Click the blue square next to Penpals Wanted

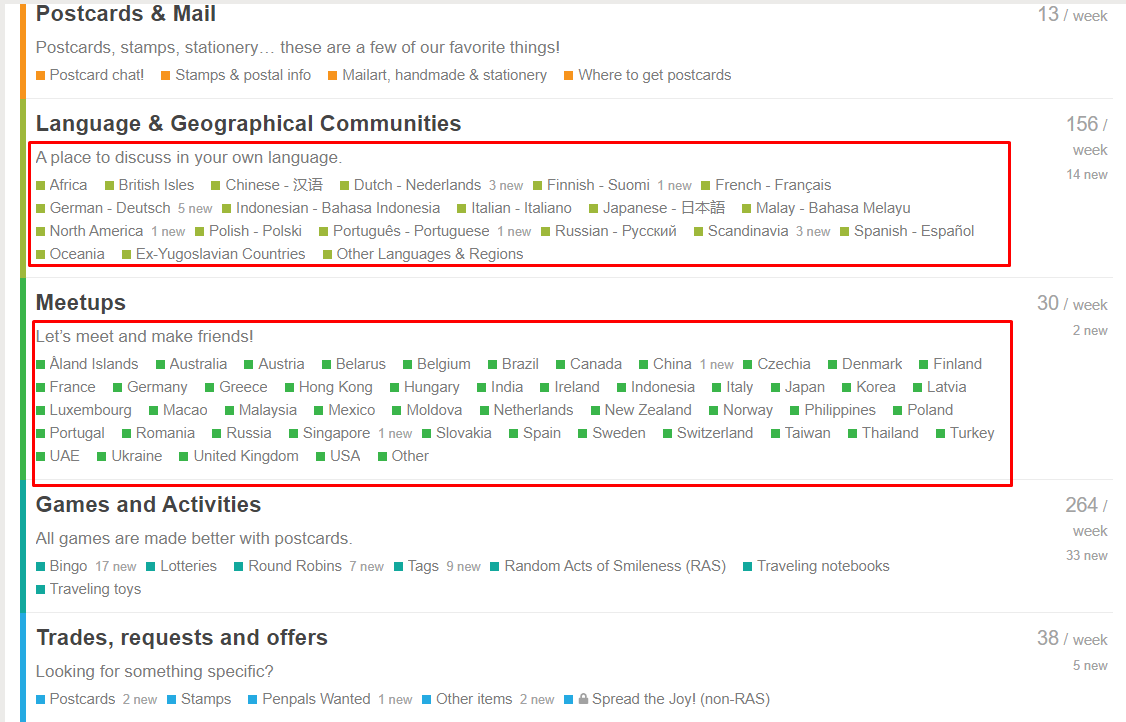click(252, 700)
